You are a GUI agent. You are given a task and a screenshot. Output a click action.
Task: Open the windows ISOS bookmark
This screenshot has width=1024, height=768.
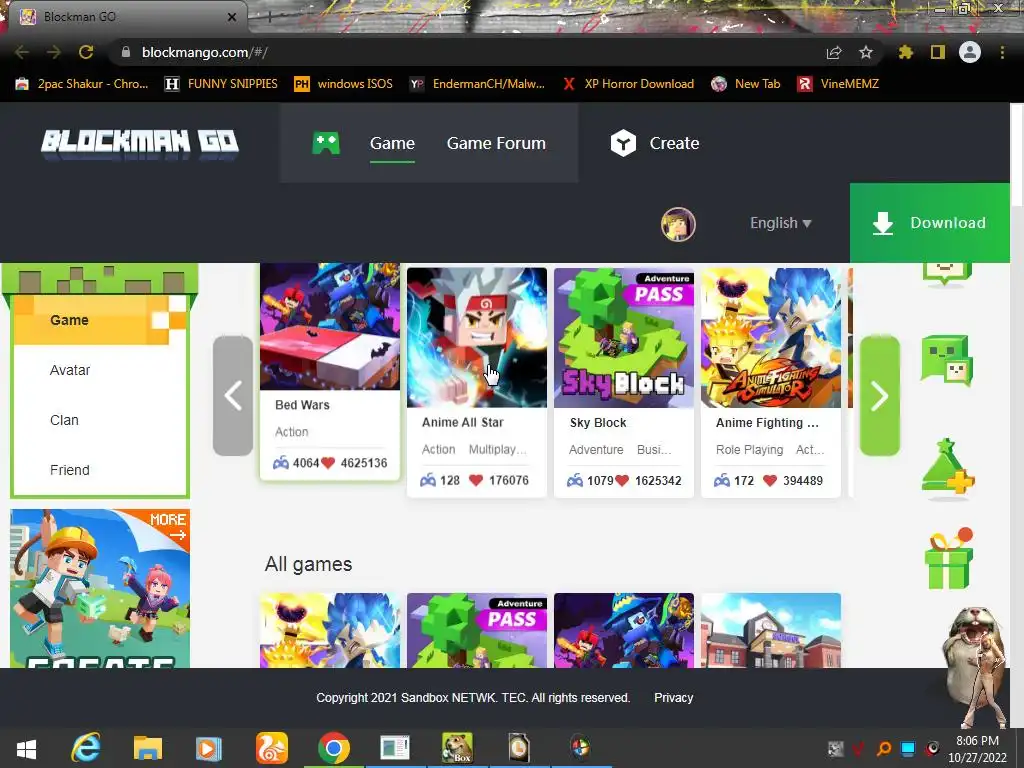344,84
